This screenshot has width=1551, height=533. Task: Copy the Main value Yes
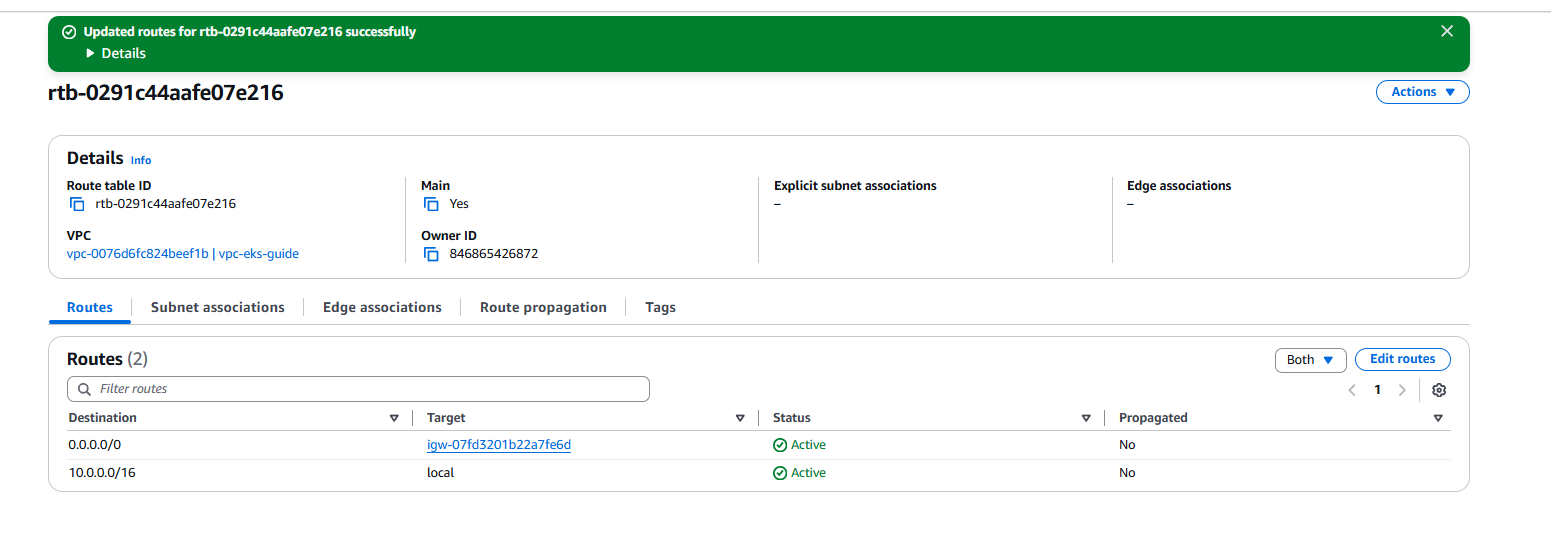[x=431, y=204]
